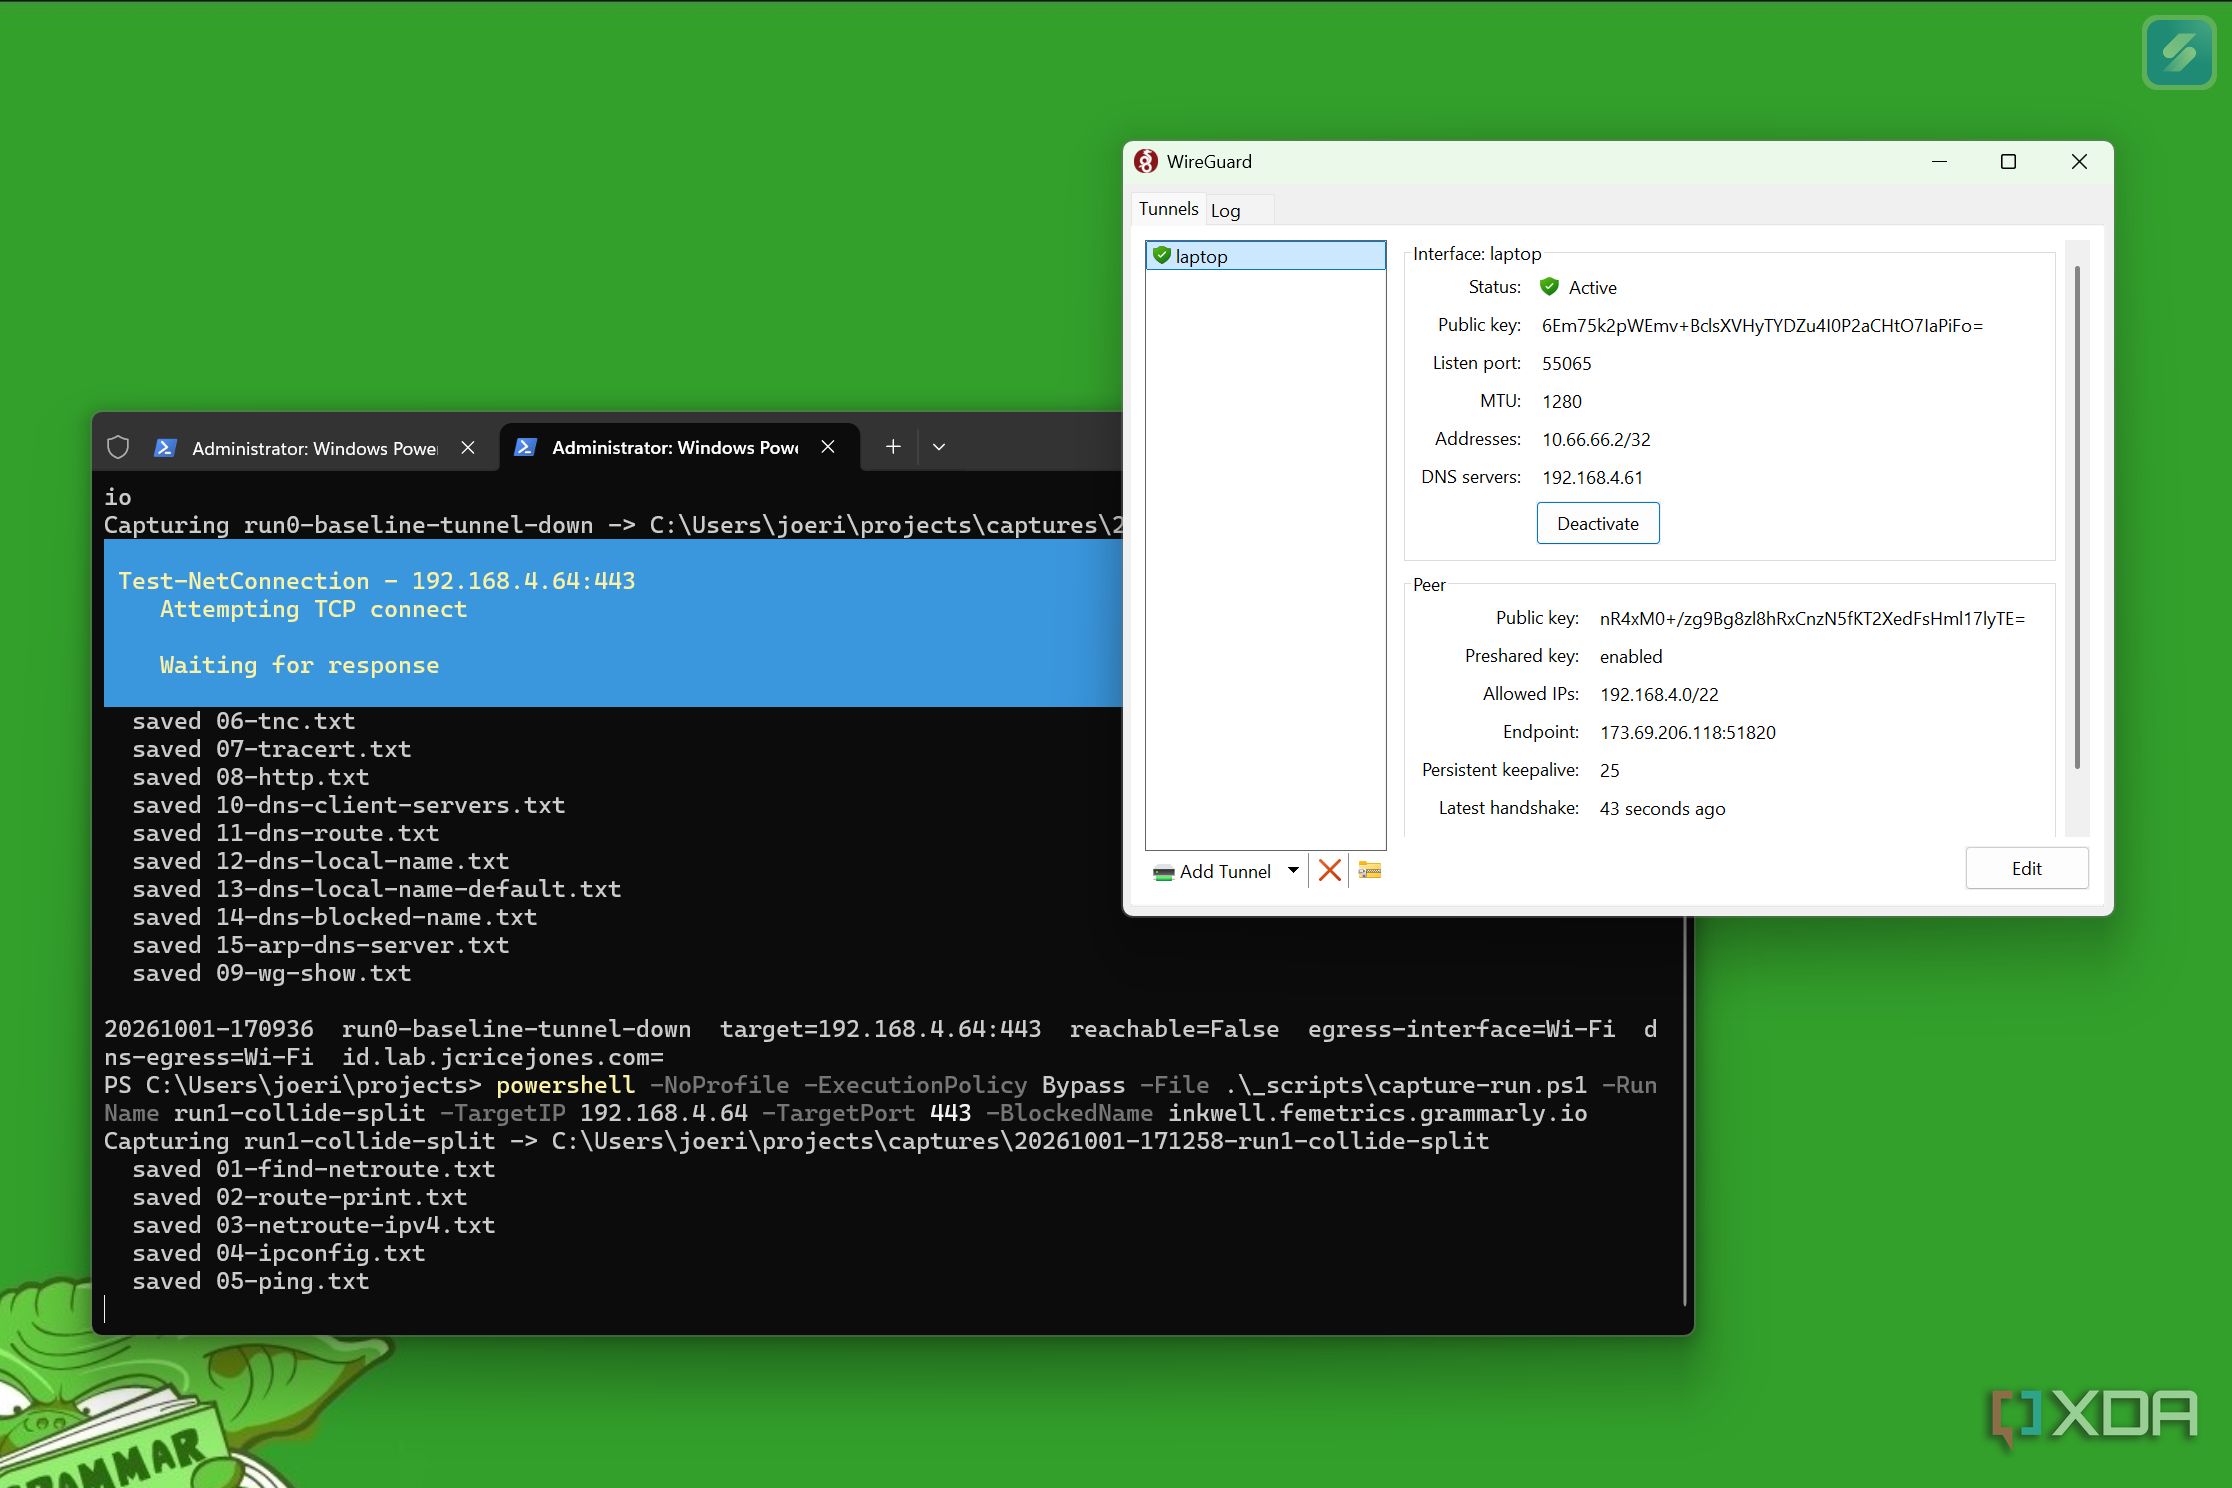Screen dimensions: 2232x1488
Task: Click the shield icon in the Terminal tab bar
Action: (x=118, y=447)
